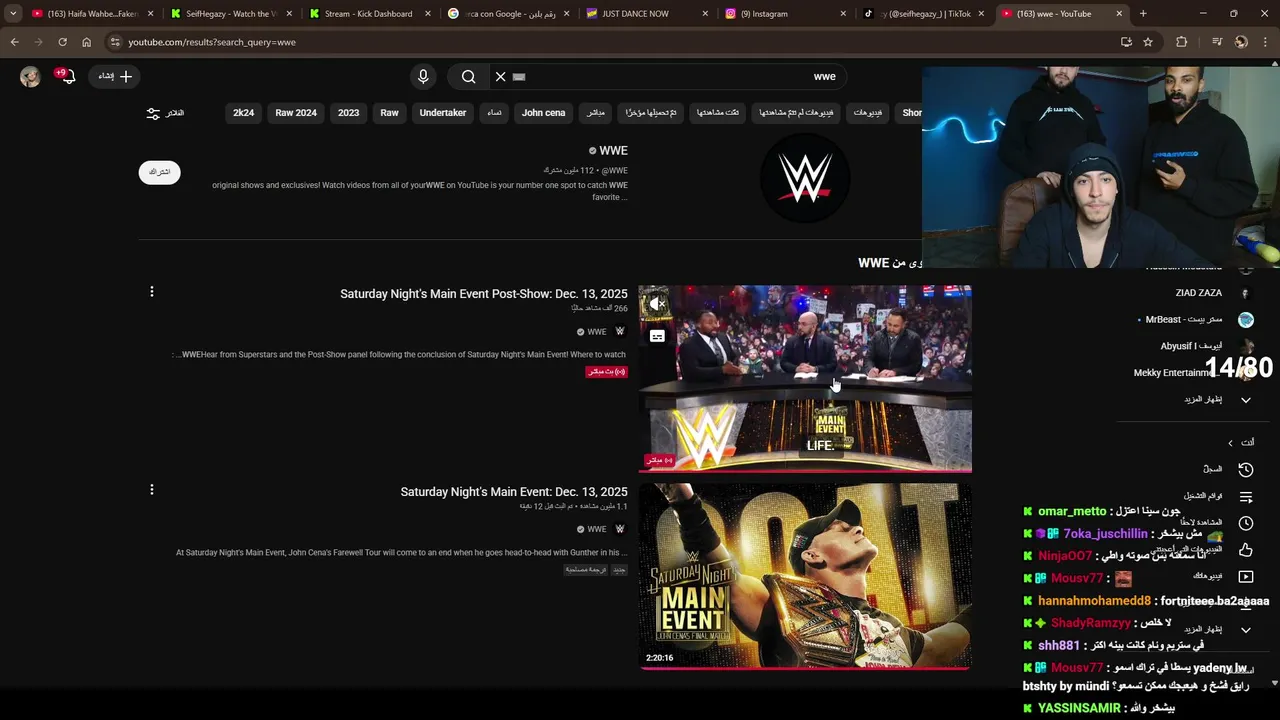This screenshot has width=1280, height=720.
Task: Switch to the TikTok tab
Action: point(922,14)
